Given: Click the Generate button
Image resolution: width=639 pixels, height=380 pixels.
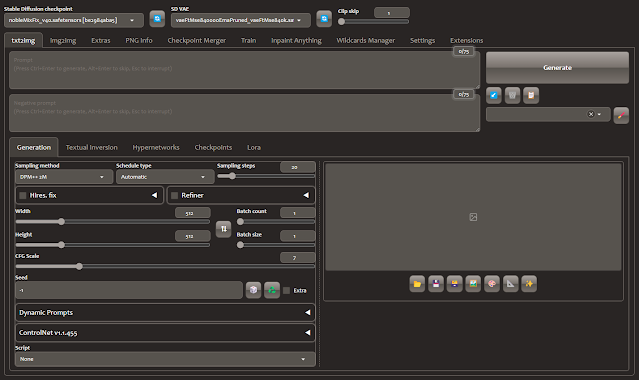Looking at the screenshot, I should pos(557,68).
